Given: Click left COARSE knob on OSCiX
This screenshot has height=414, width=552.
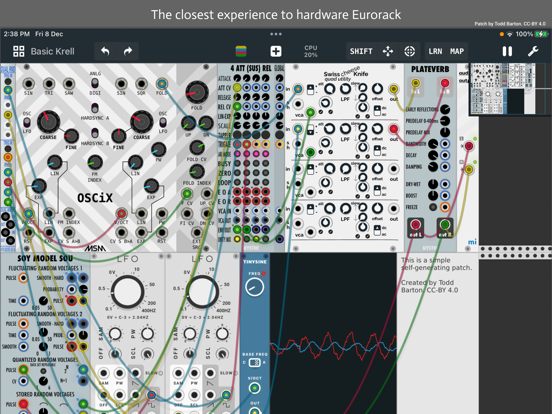Looking at the screenshot, I should click(48, 121).
